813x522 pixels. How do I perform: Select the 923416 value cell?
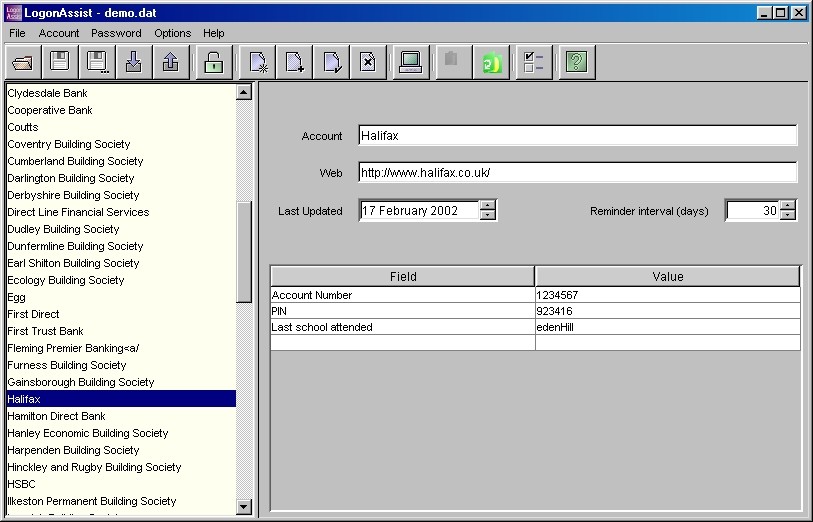coord(668,311)
